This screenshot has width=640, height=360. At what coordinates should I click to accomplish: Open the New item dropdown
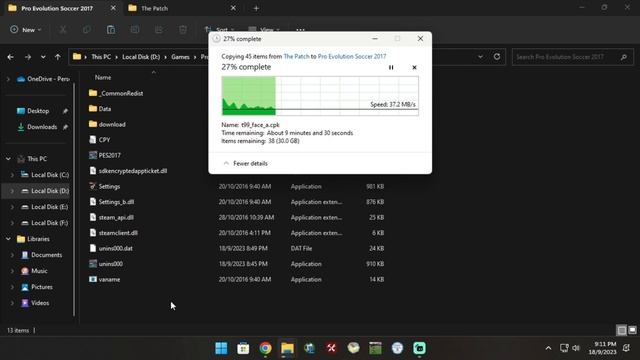25,29
